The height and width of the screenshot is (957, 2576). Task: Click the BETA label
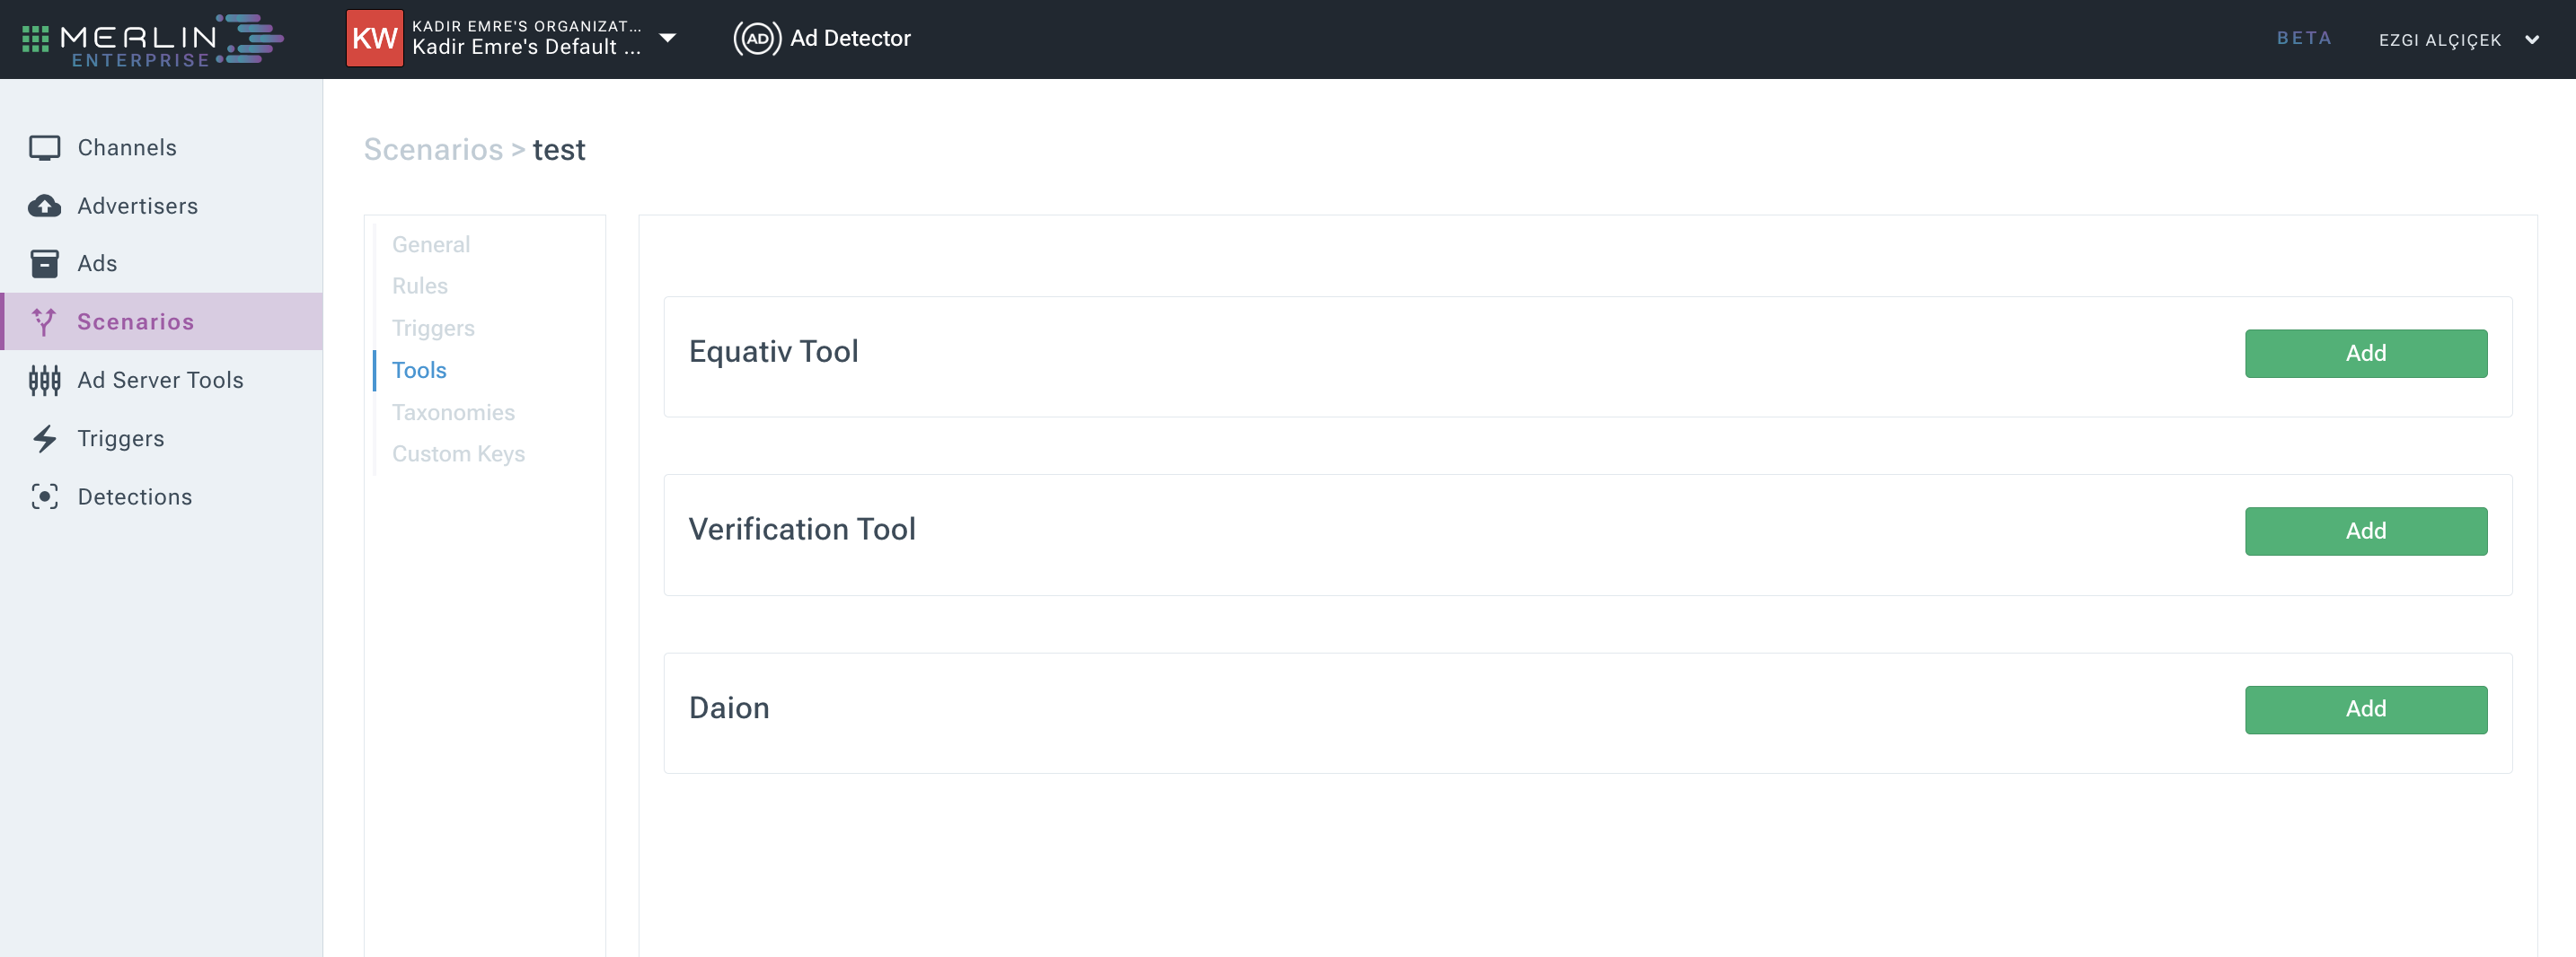pos(2304,38)
